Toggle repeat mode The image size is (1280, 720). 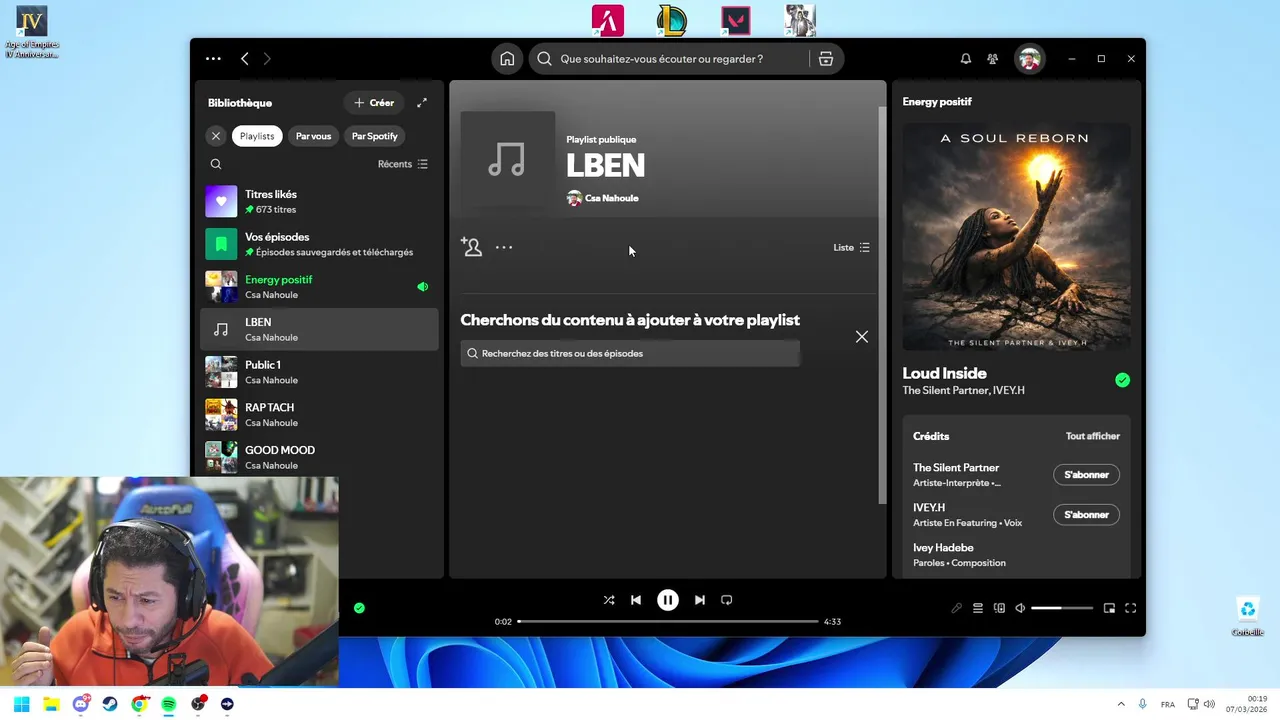727,600
